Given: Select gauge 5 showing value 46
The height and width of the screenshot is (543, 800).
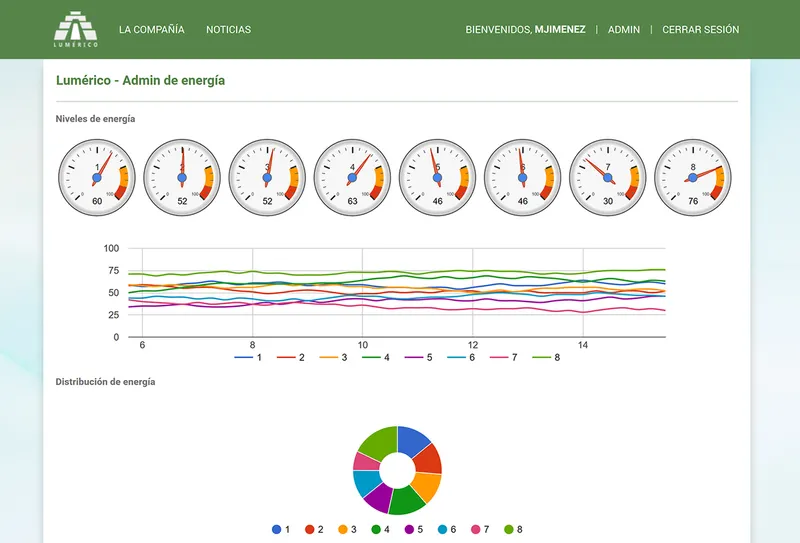Looking at the screenshot, I should click(x=437, y=177).
